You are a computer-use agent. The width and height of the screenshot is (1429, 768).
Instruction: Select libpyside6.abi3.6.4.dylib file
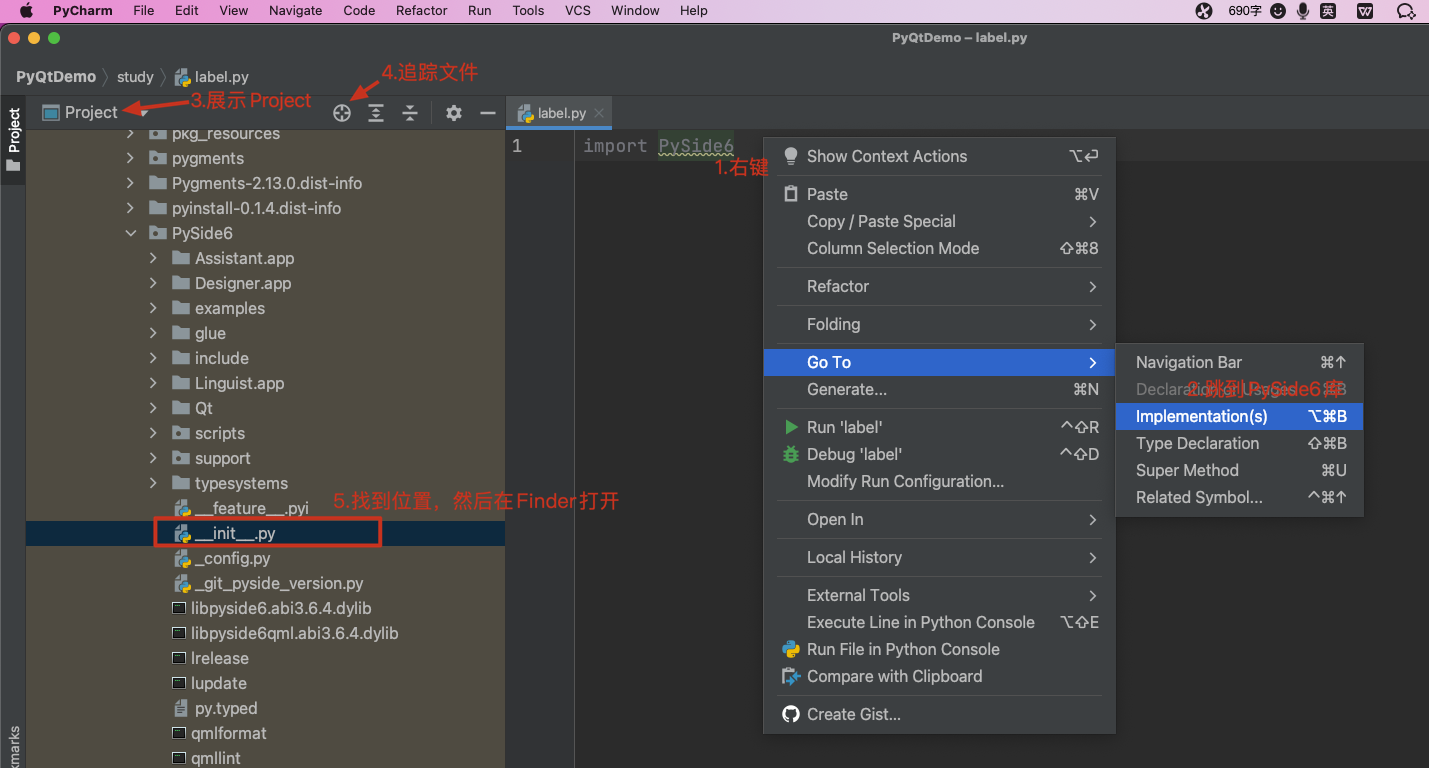[265, 609]
